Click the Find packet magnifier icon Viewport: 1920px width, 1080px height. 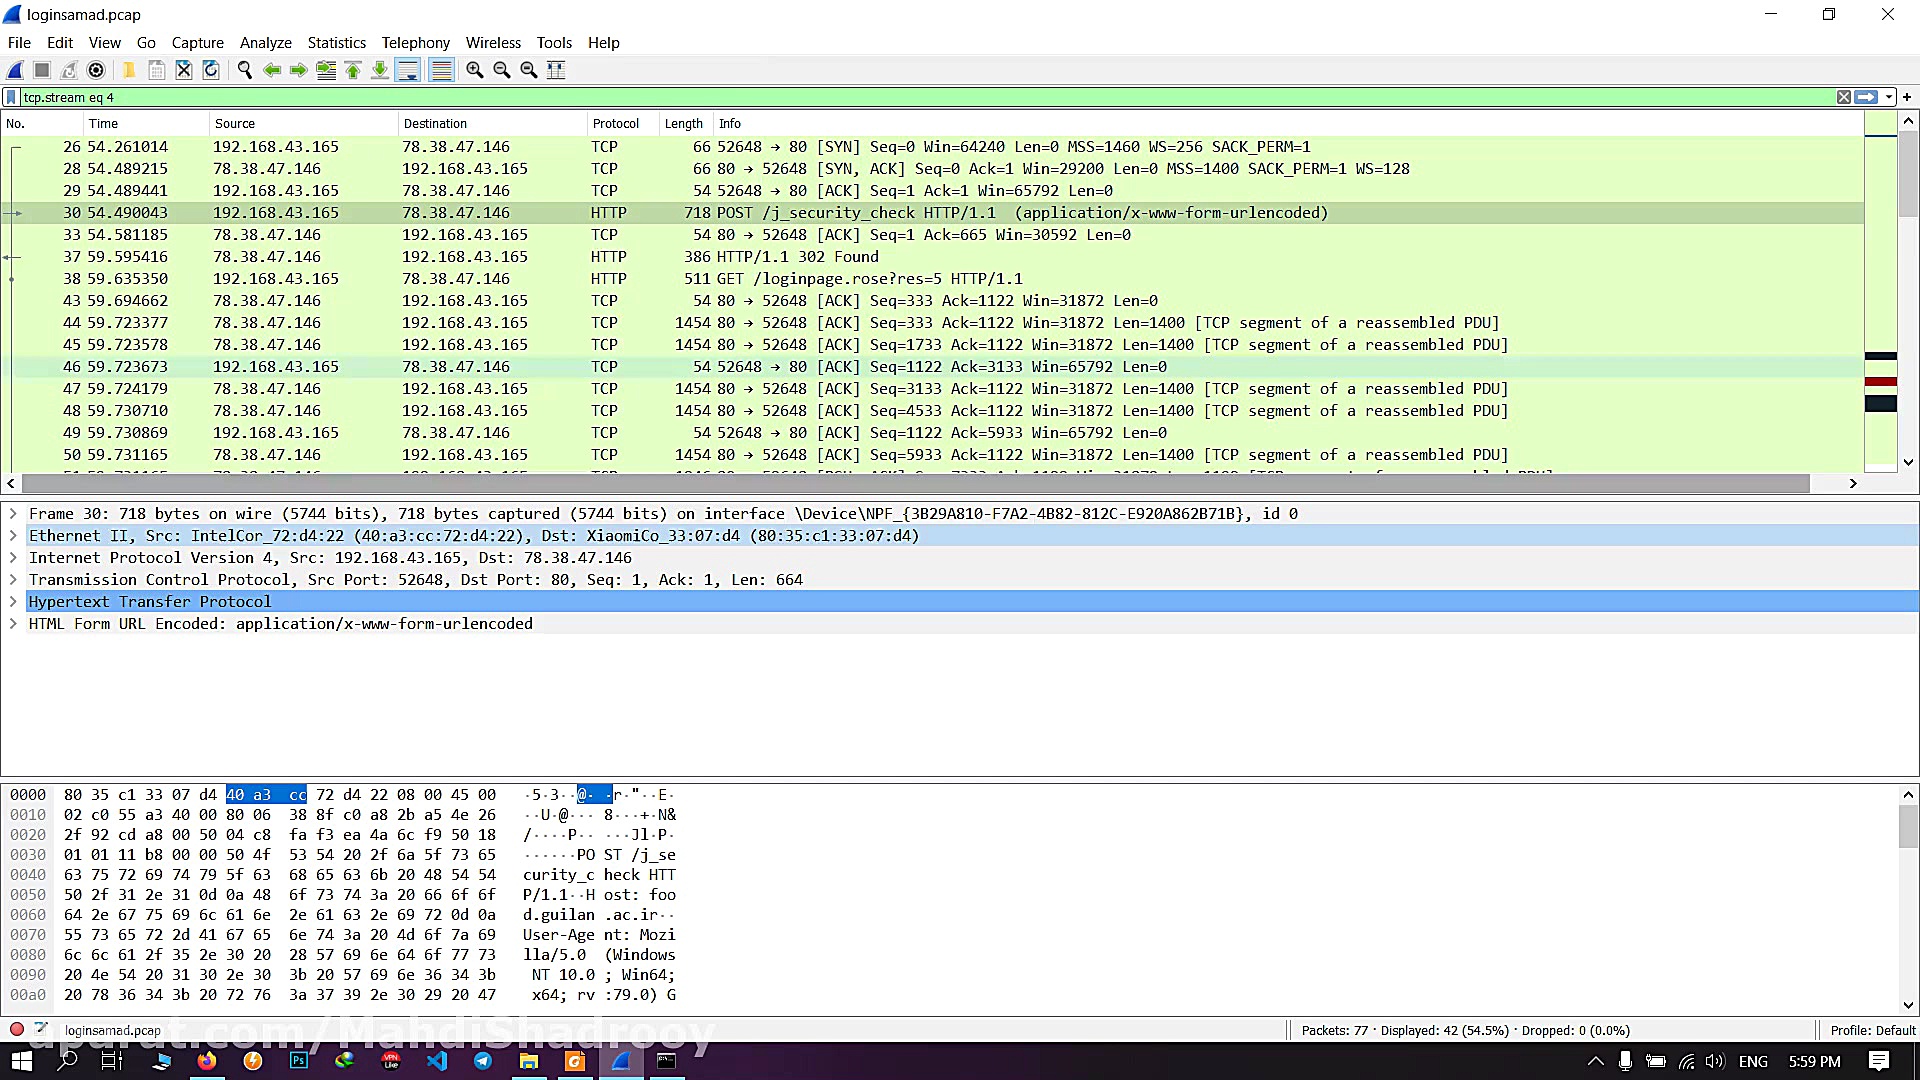point(244,70)
